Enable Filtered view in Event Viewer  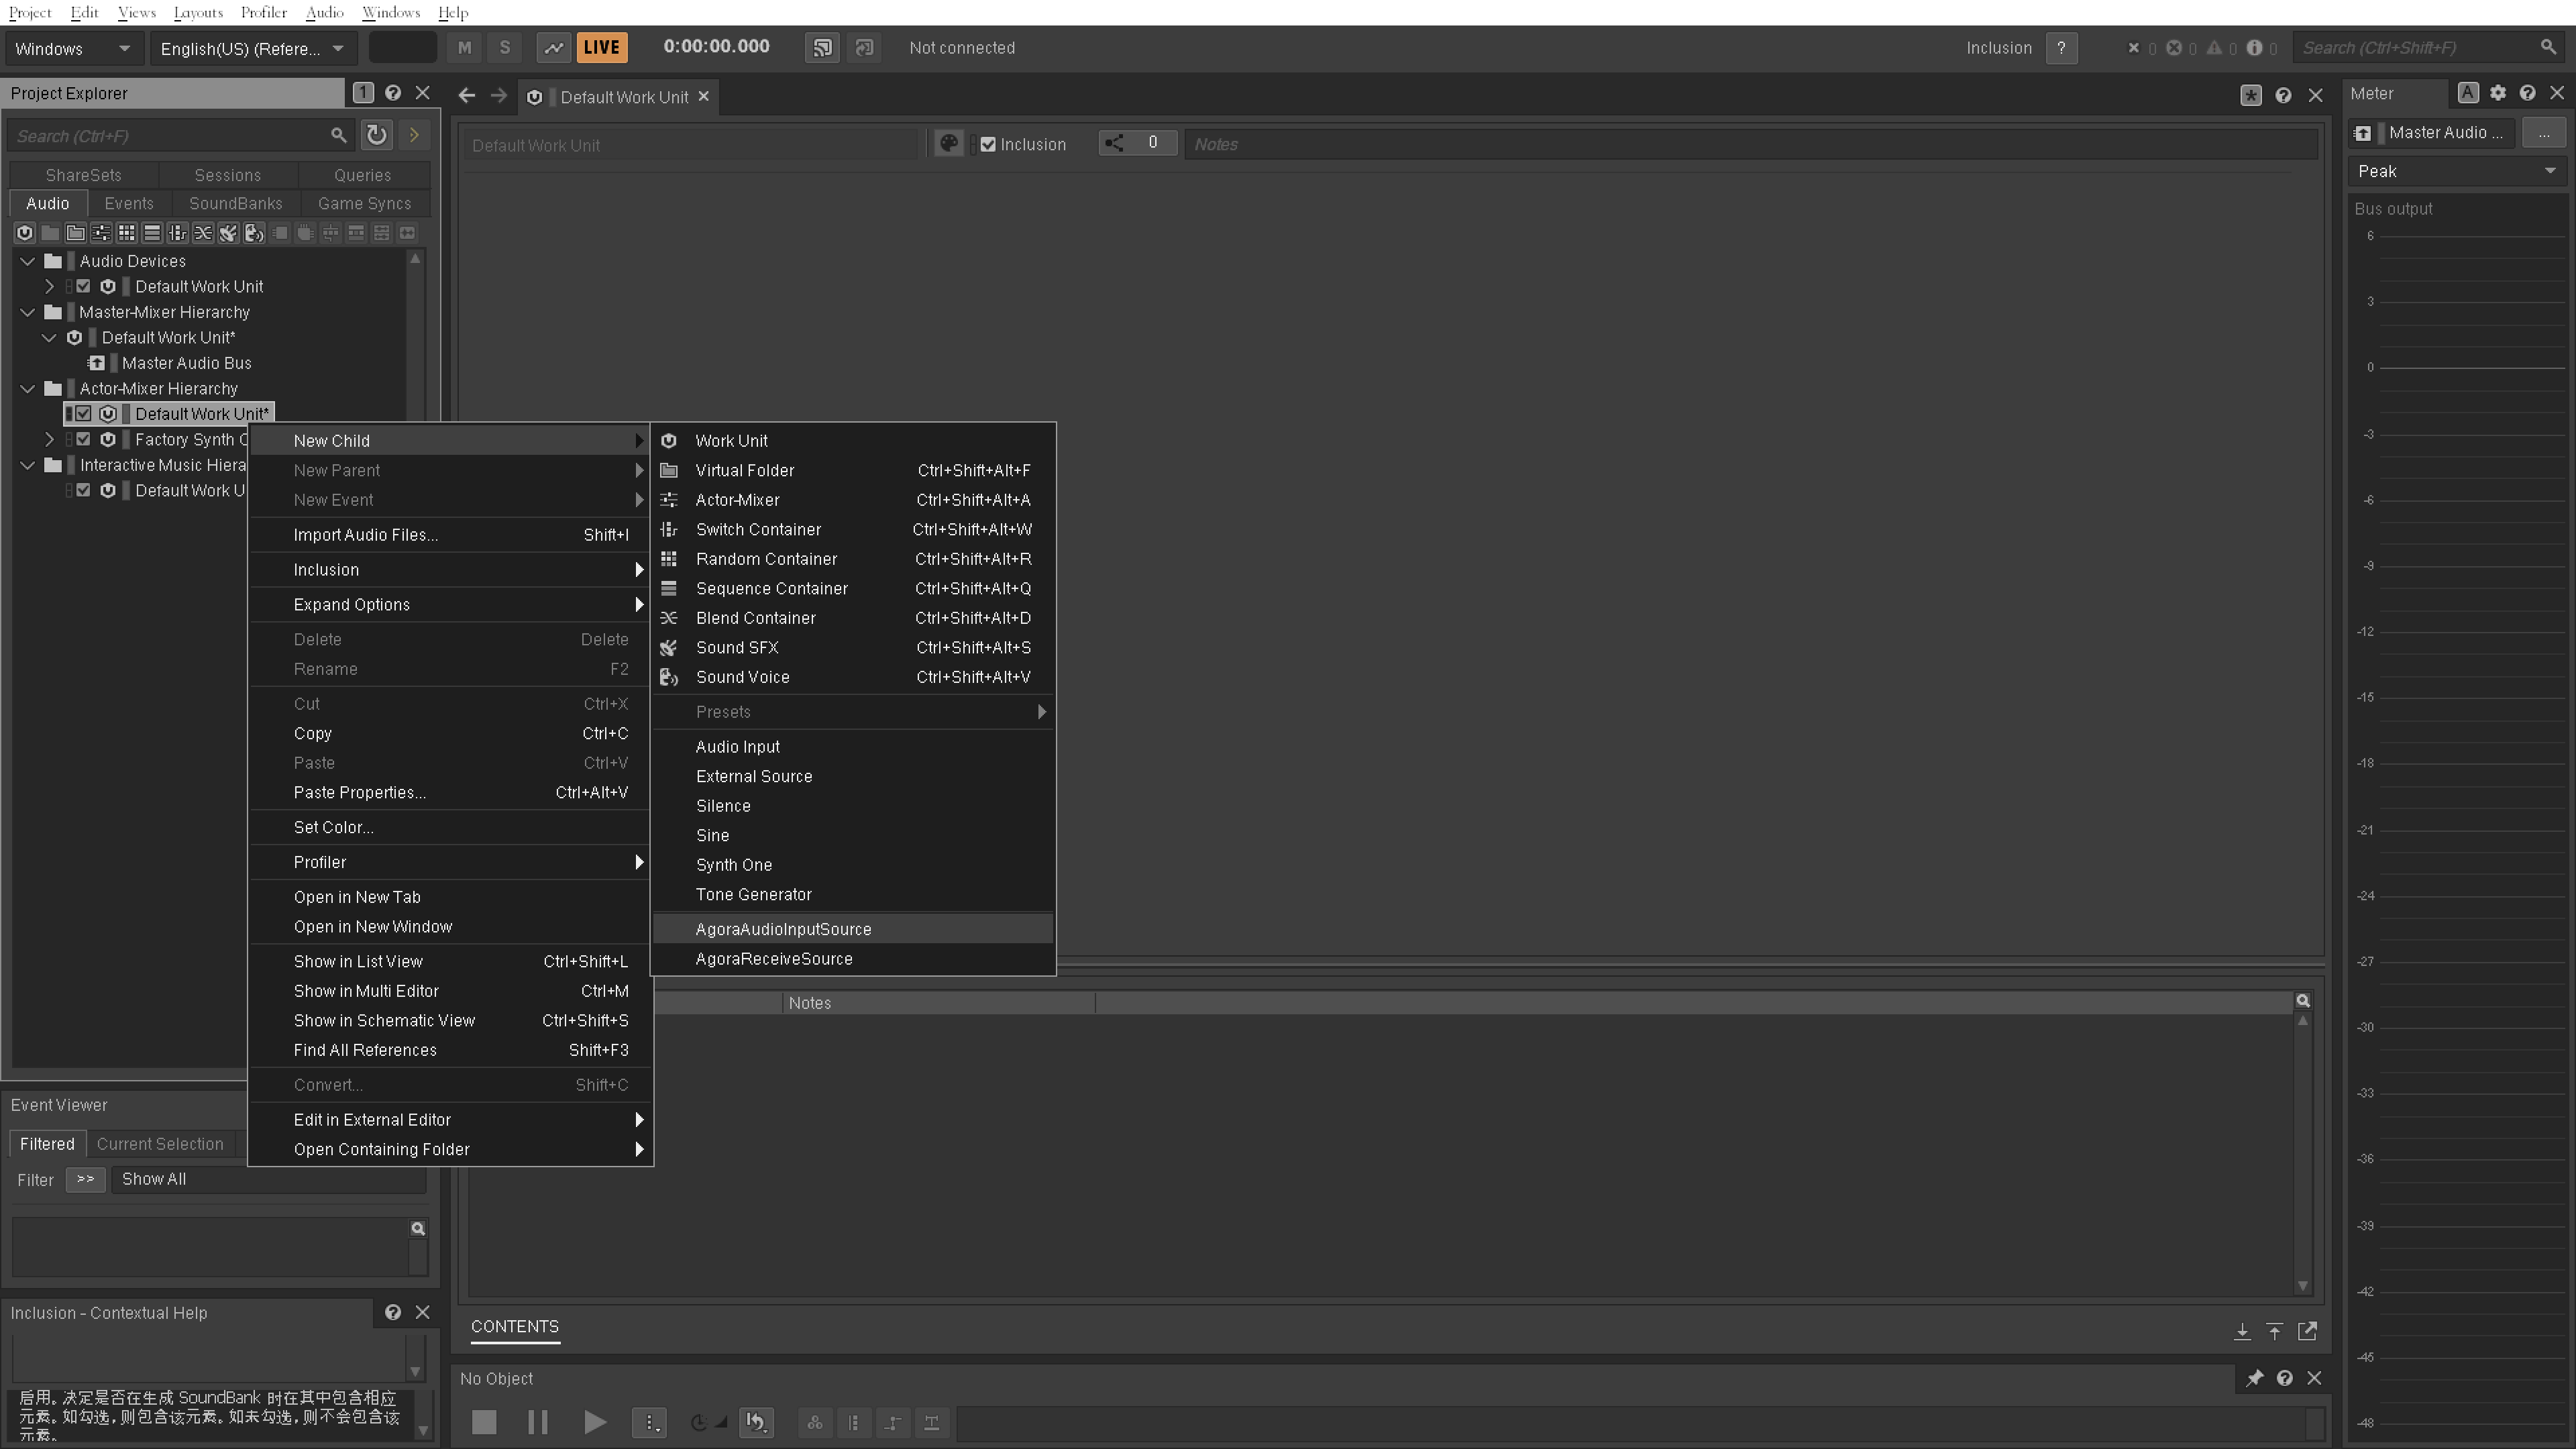pyautogui.click(x=48, y=1143)
